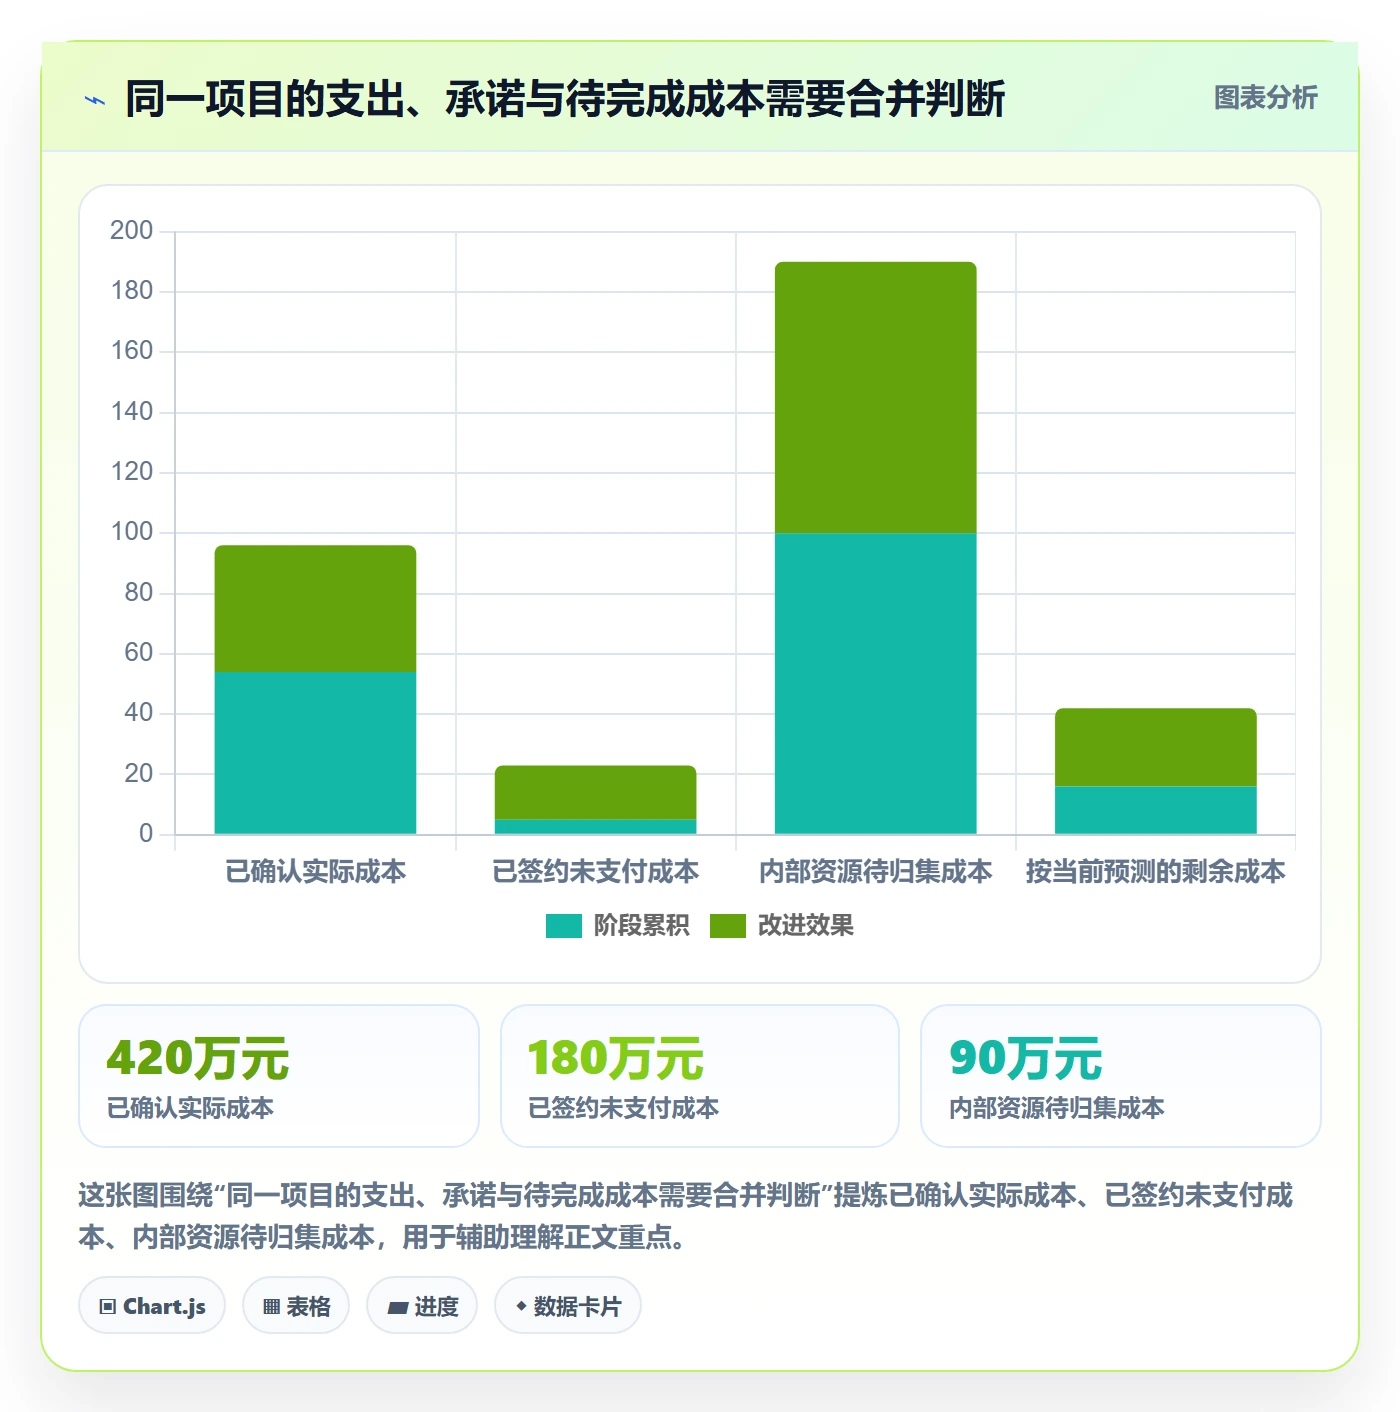The image size is (1400, 1412).
Task: Click the y-axis tick label 100
Action: coord(131,532)
